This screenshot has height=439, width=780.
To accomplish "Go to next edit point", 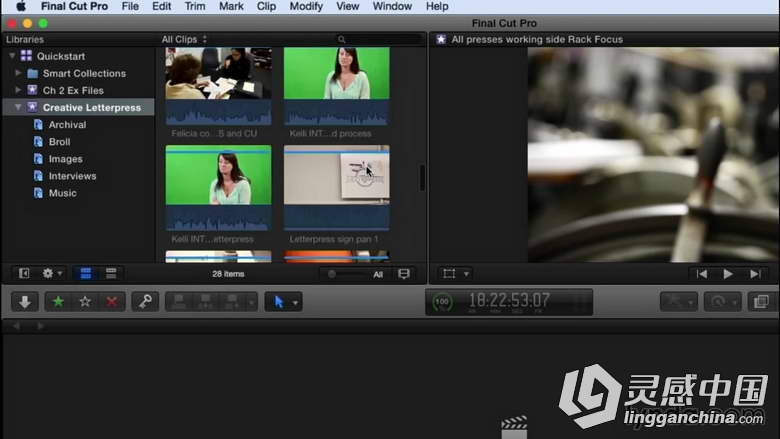I will pos(755,274).
